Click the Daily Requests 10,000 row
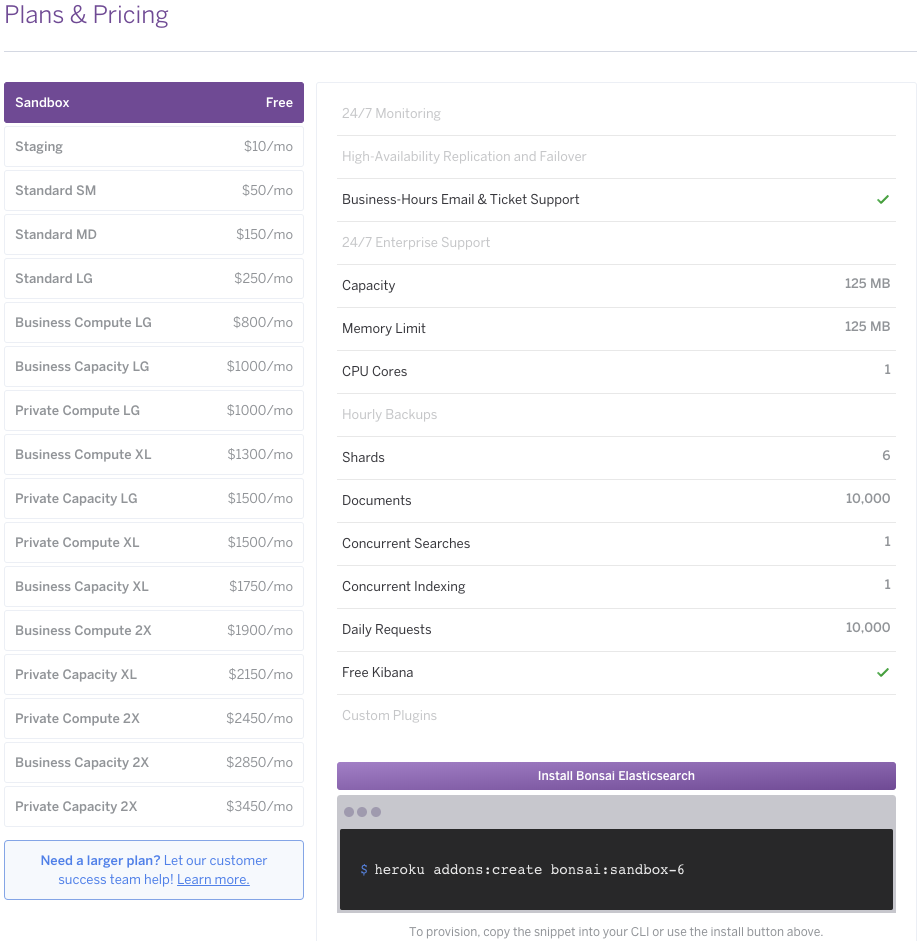 616,629
